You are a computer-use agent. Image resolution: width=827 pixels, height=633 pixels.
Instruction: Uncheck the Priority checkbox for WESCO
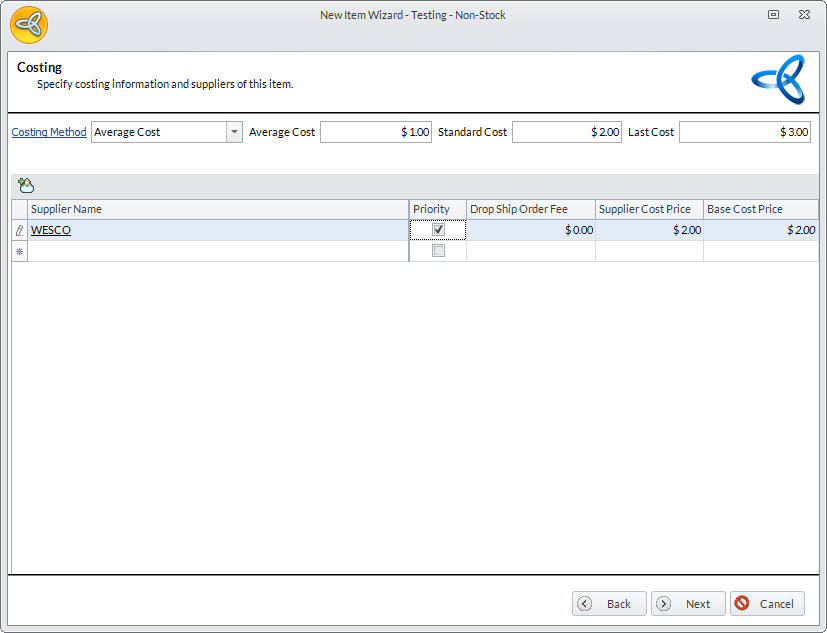(438, 230)
